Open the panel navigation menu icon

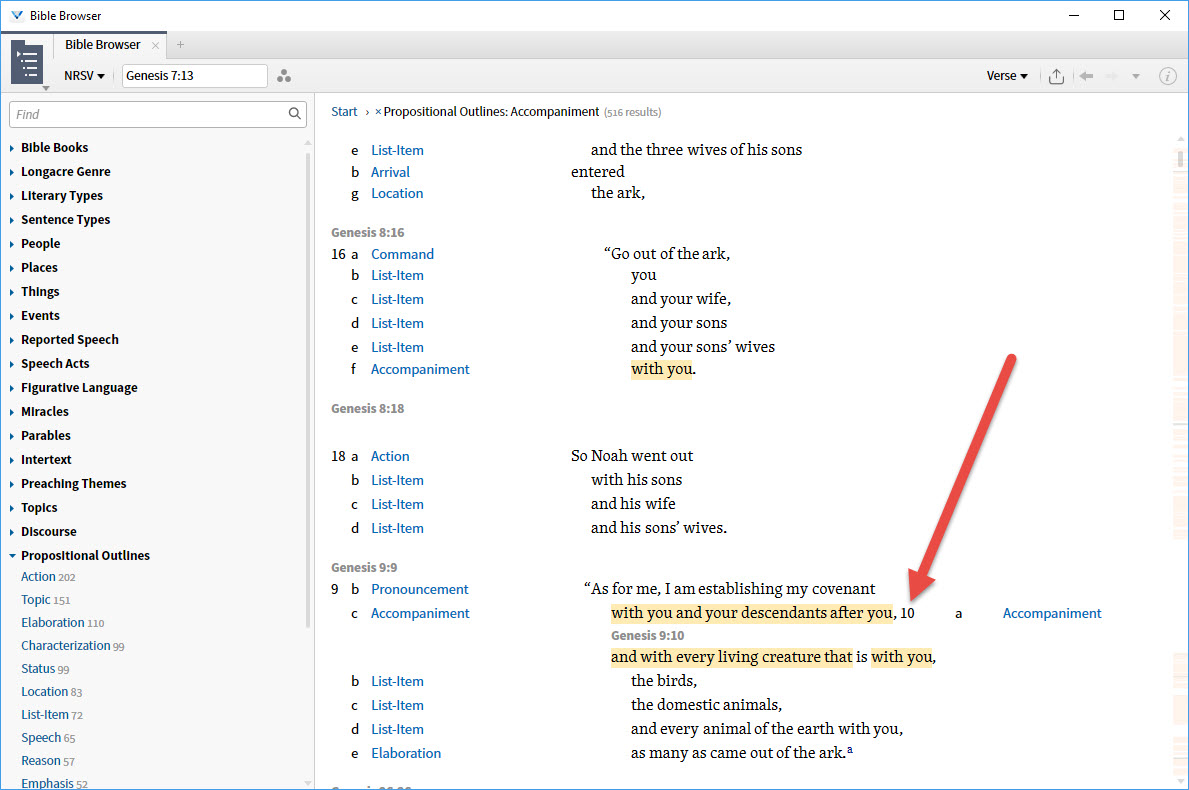coord(27,62)
